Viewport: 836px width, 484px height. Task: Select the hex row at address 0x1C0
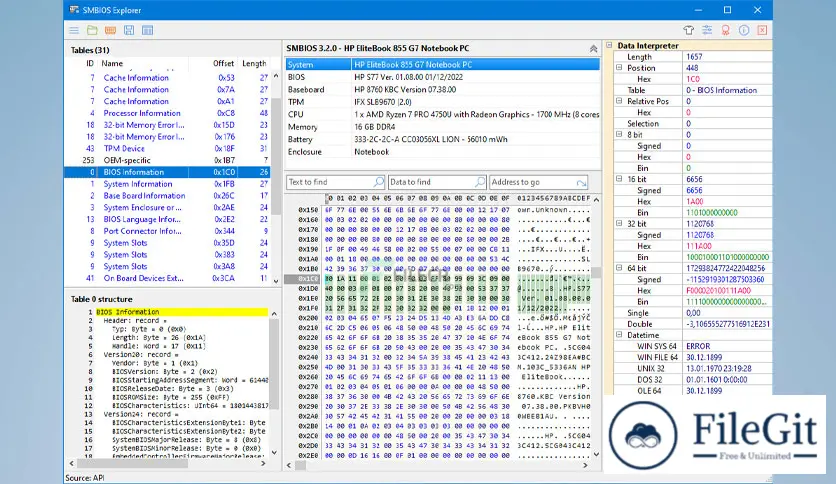click(x=437, y=278)
